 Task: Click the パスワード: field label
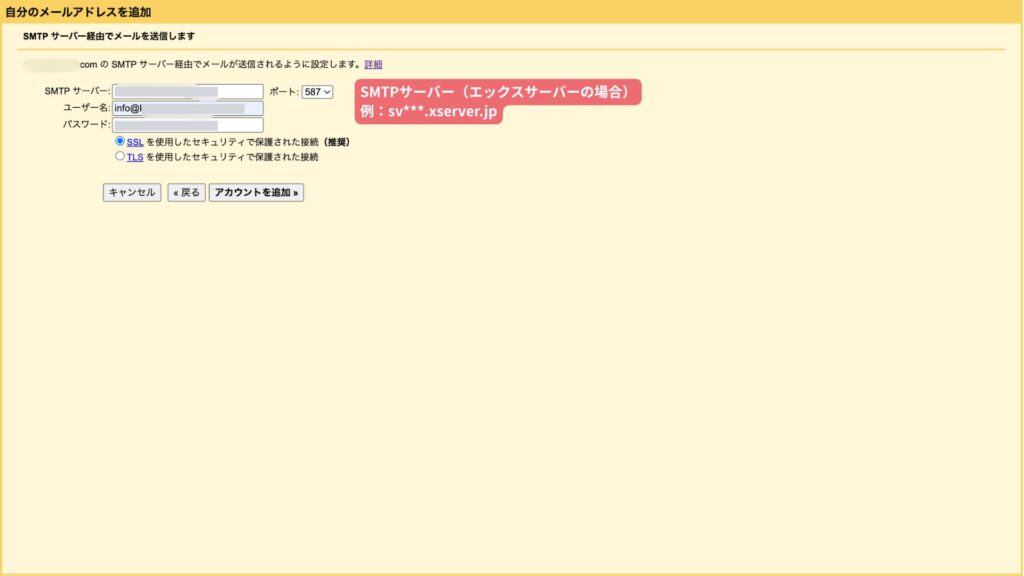86,125
